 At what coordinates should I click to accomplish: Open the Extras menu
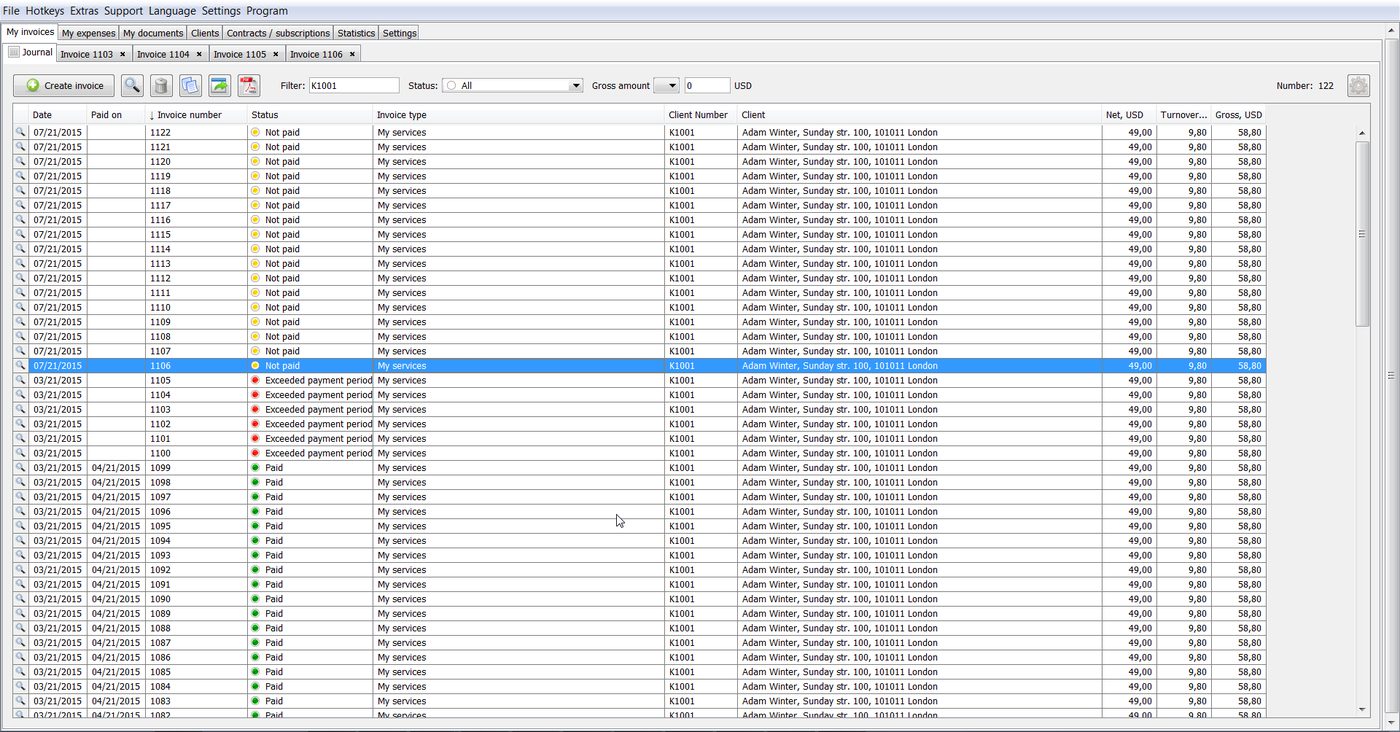(x=84, y=11)
